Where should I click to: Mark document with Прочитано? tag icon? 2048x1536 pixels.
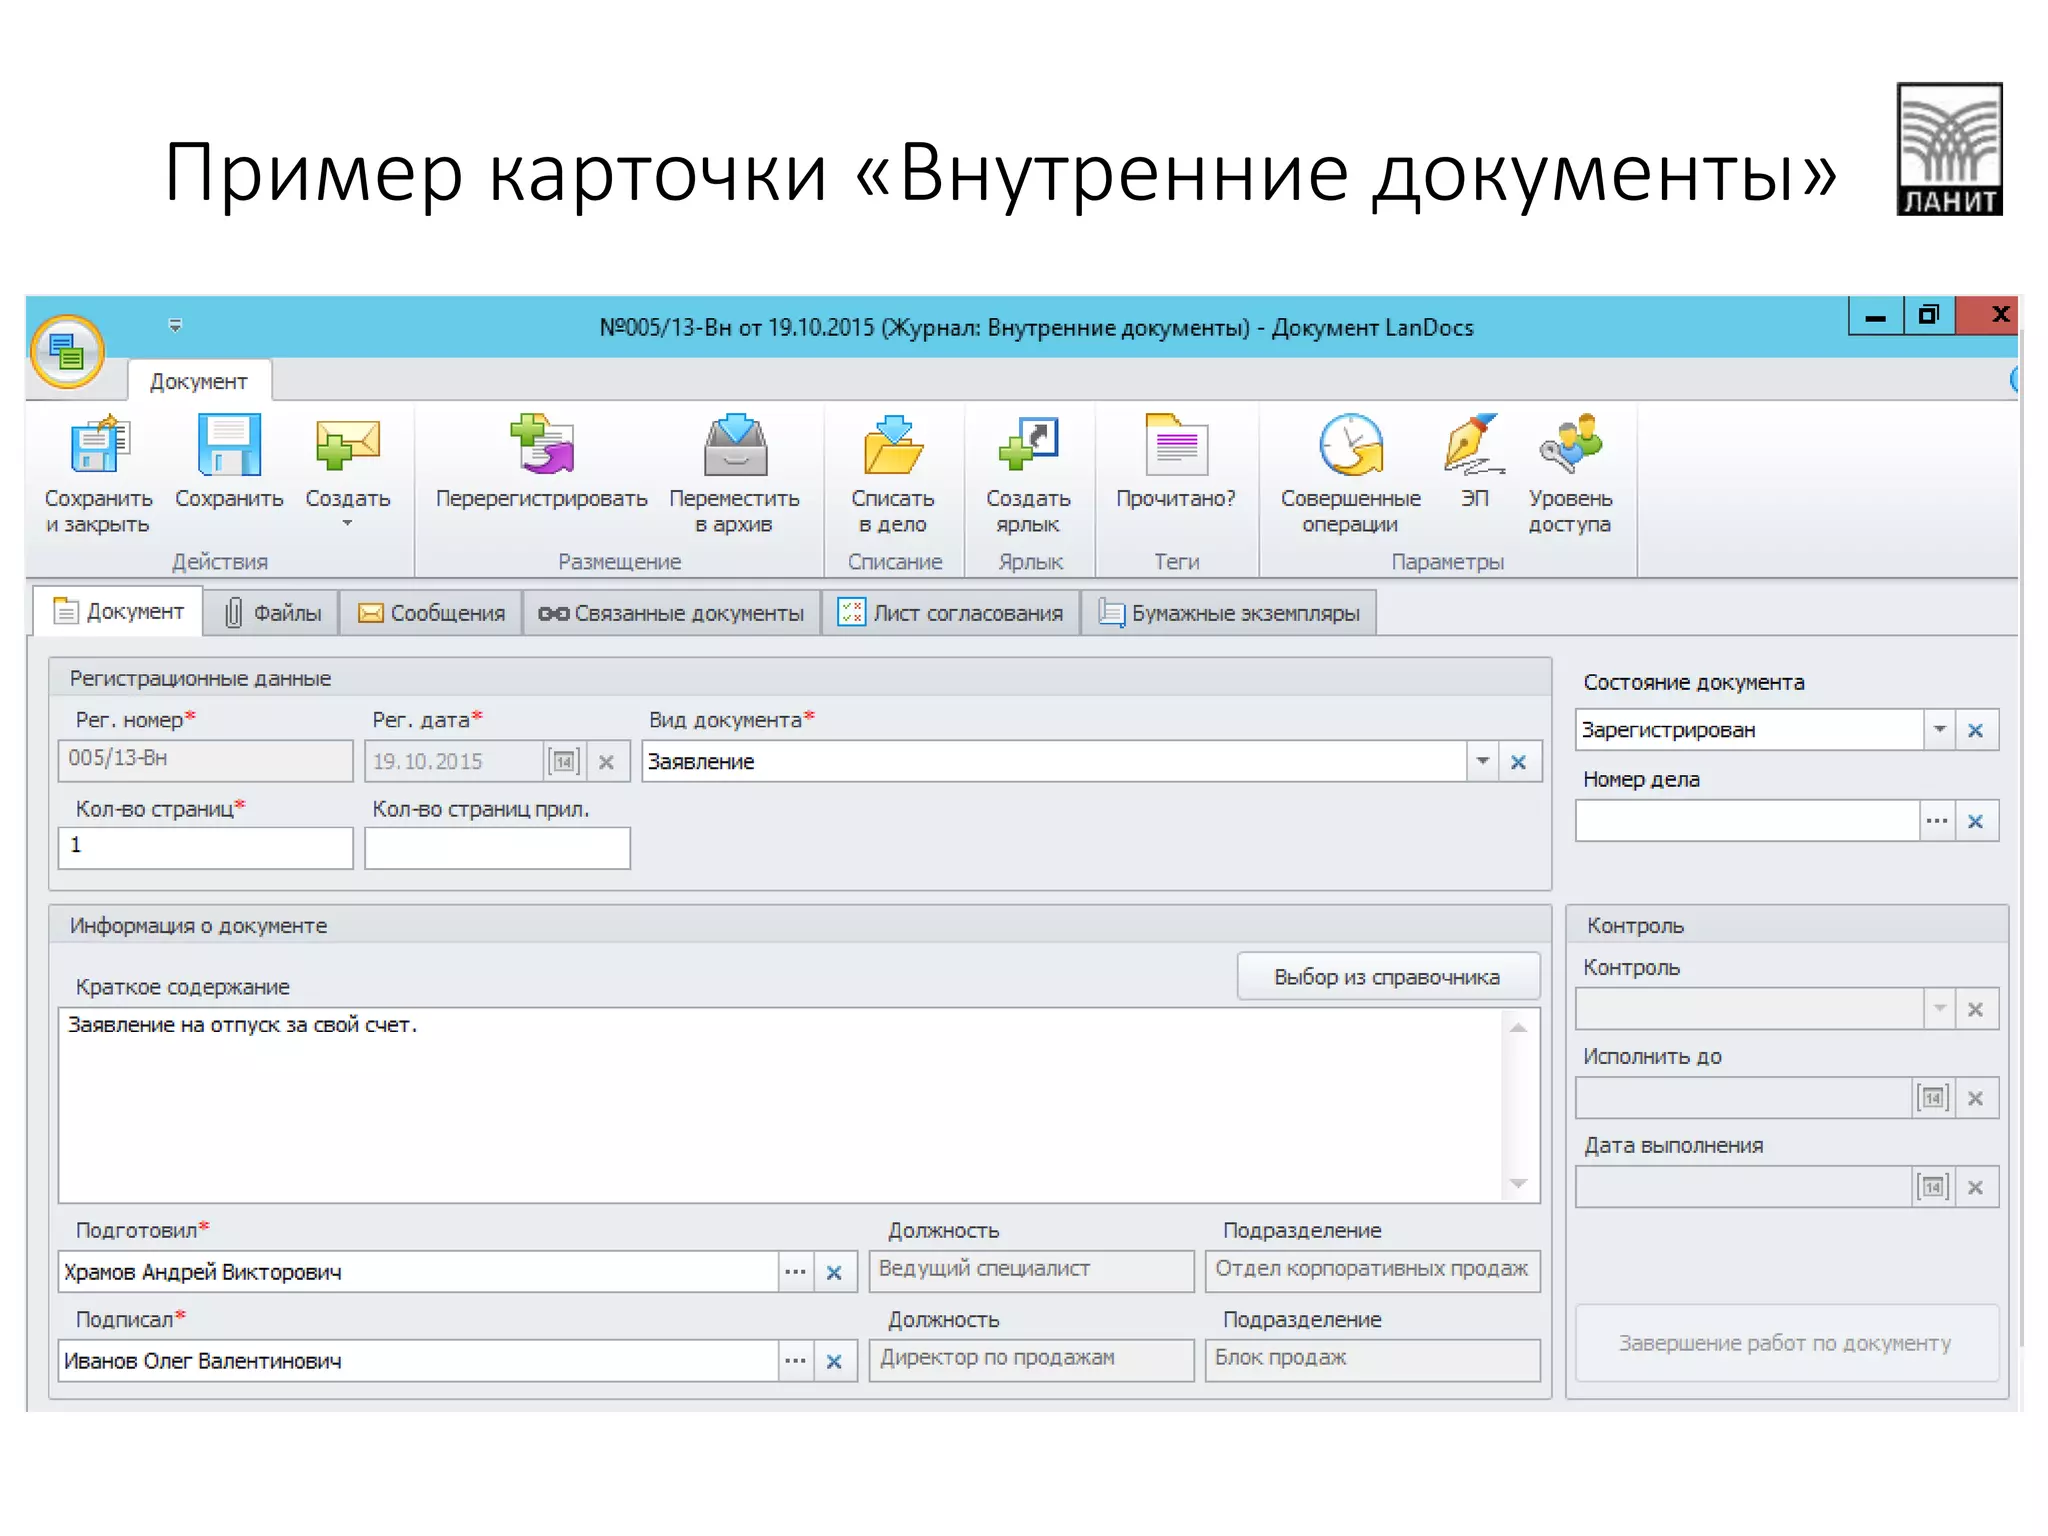click(x=1175, y=446)
